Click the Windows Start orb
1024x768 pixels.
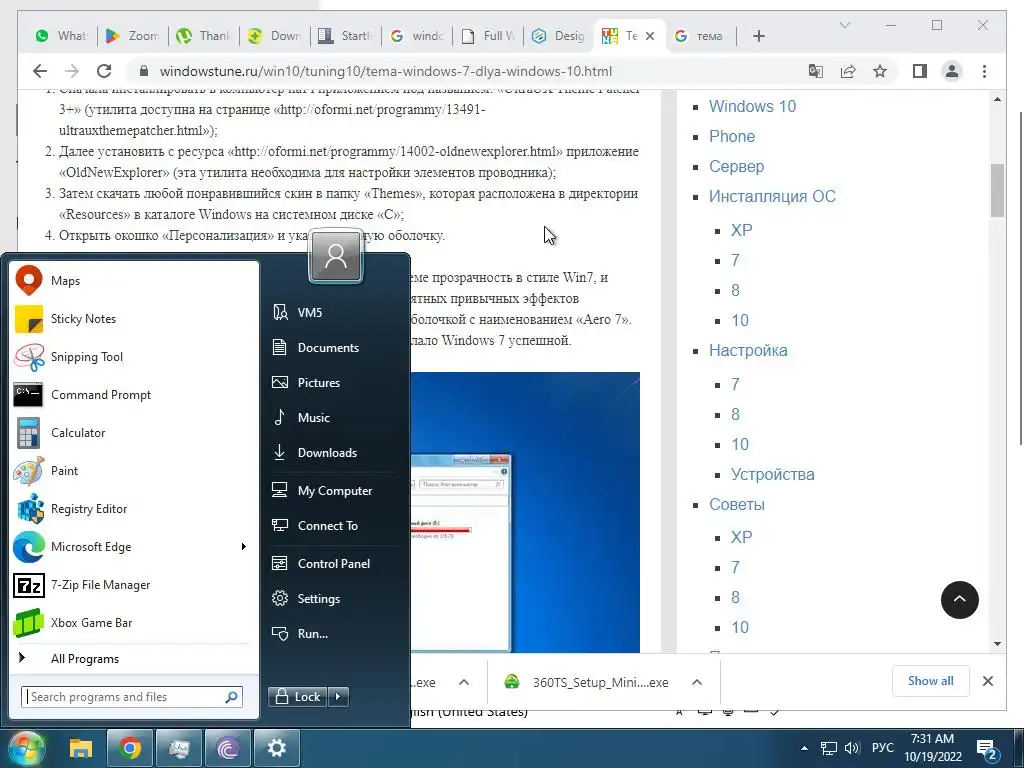pos(26,748)
